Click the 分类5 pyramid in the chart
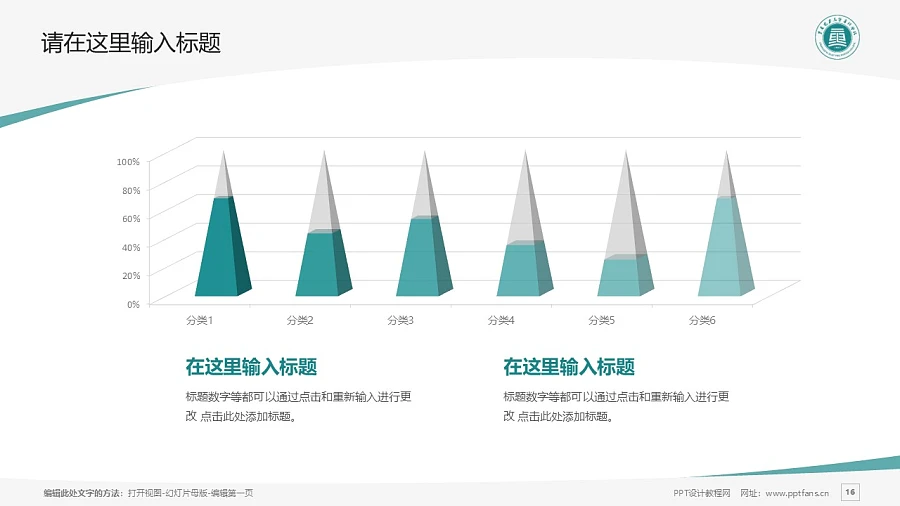Image resolution: width=900 pixels, height=506 pixels. click(x=623, y=275)
